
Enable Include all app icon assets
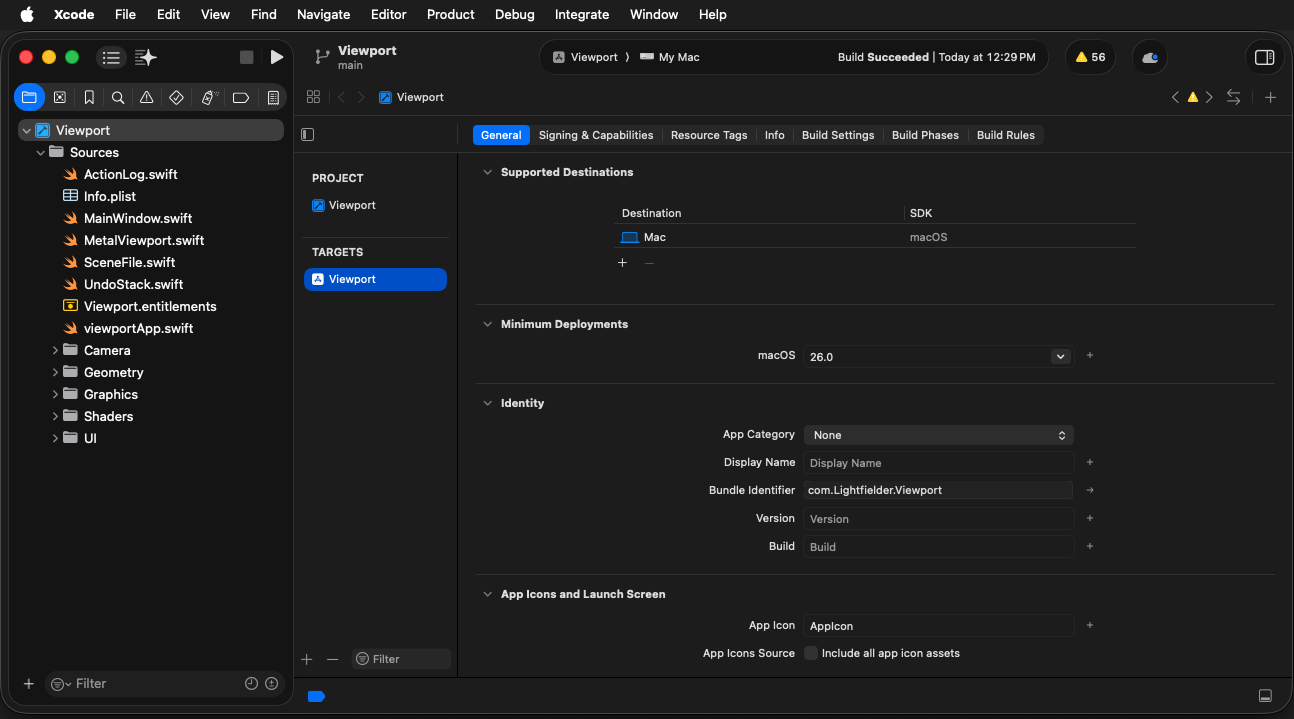pyautogui.click(x=811, y=653)
